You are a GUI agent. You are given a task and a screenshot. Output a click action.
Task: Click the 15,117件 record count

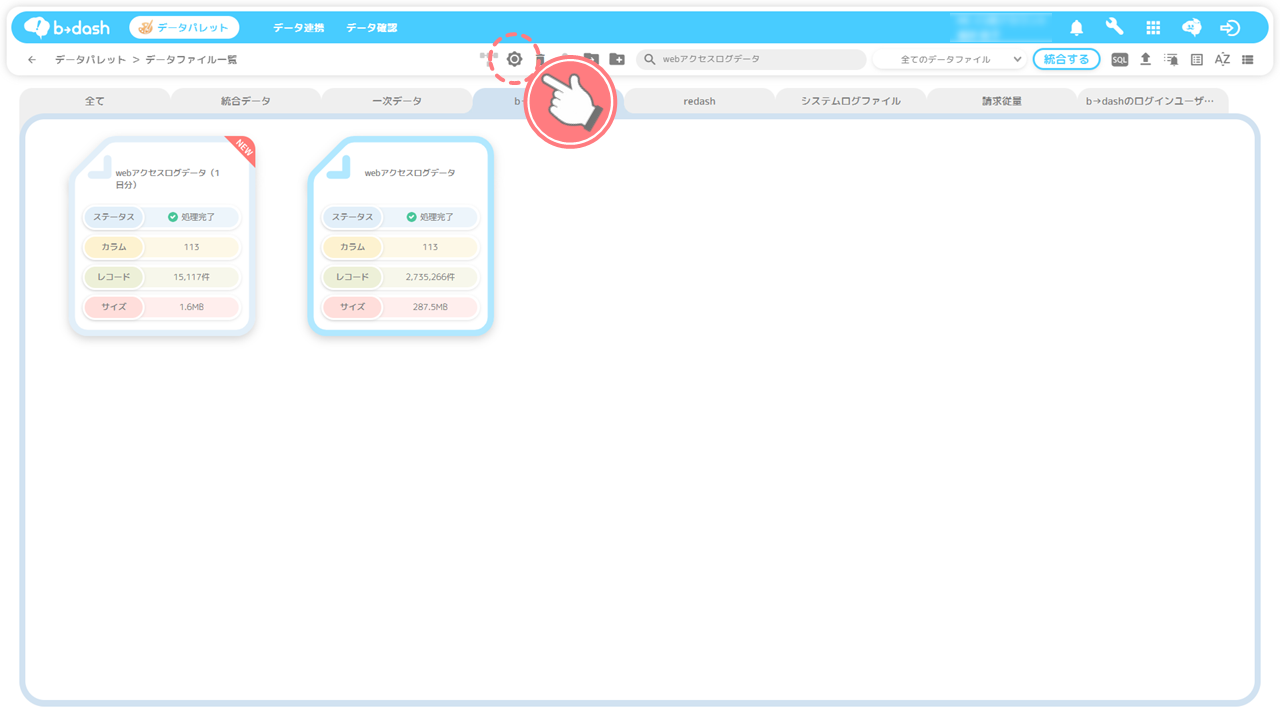tap(191, 277)
